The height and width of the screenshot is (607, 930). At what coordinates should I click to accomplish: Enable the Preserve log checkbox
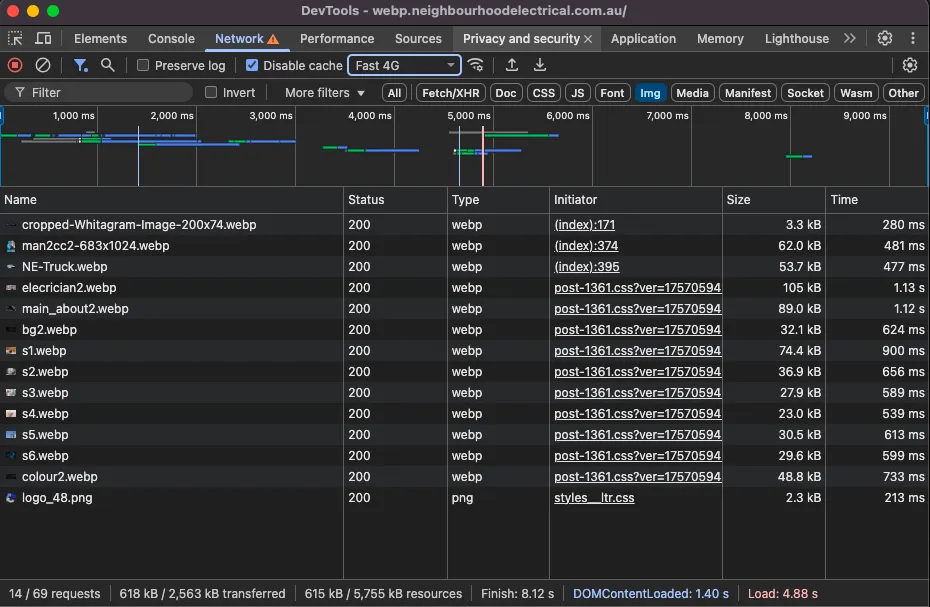pos(143,66)
